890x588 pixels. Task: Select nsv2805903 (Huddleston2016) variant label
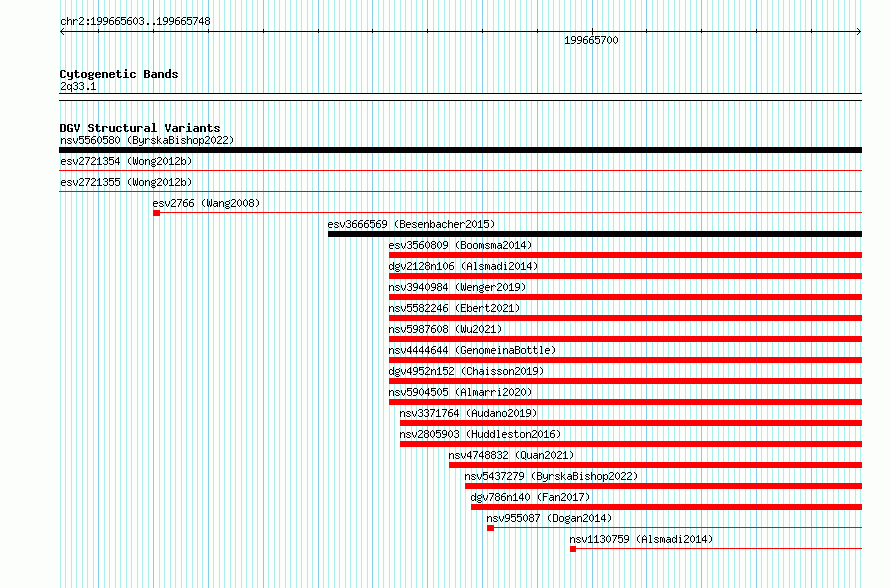point(480,434)
